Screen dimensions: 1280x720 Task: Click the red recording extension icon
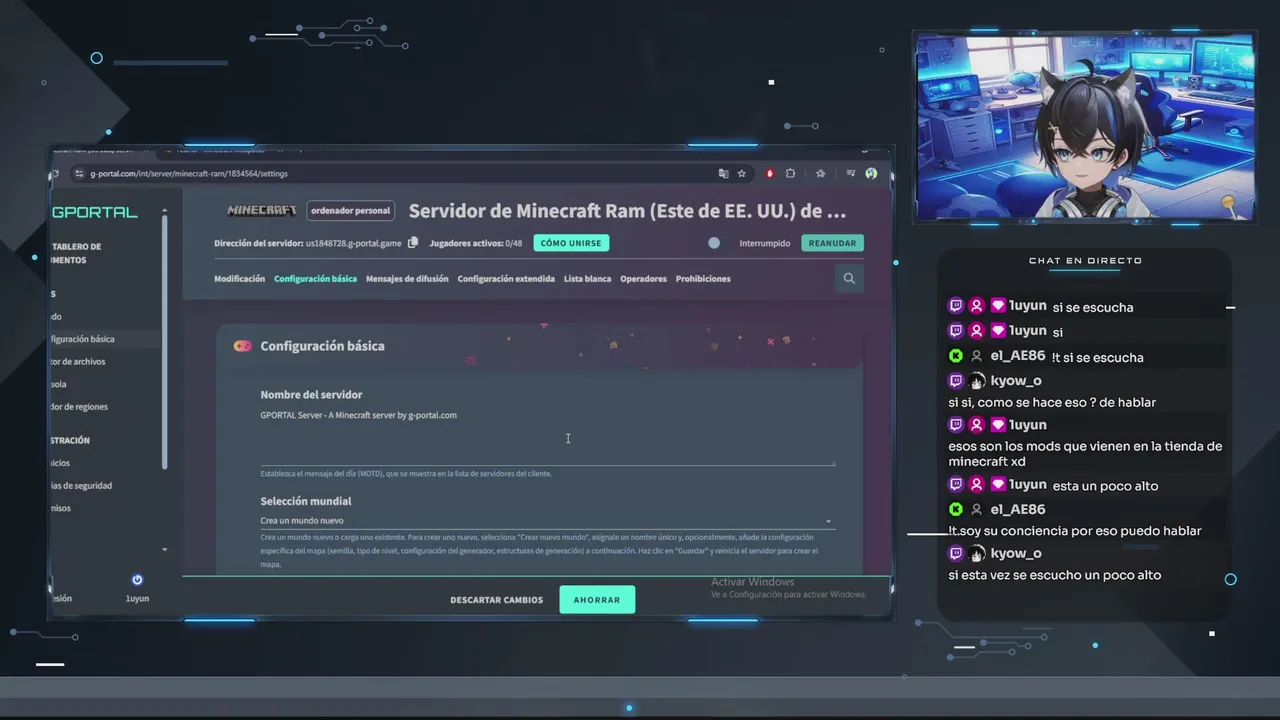coord(770,173)
